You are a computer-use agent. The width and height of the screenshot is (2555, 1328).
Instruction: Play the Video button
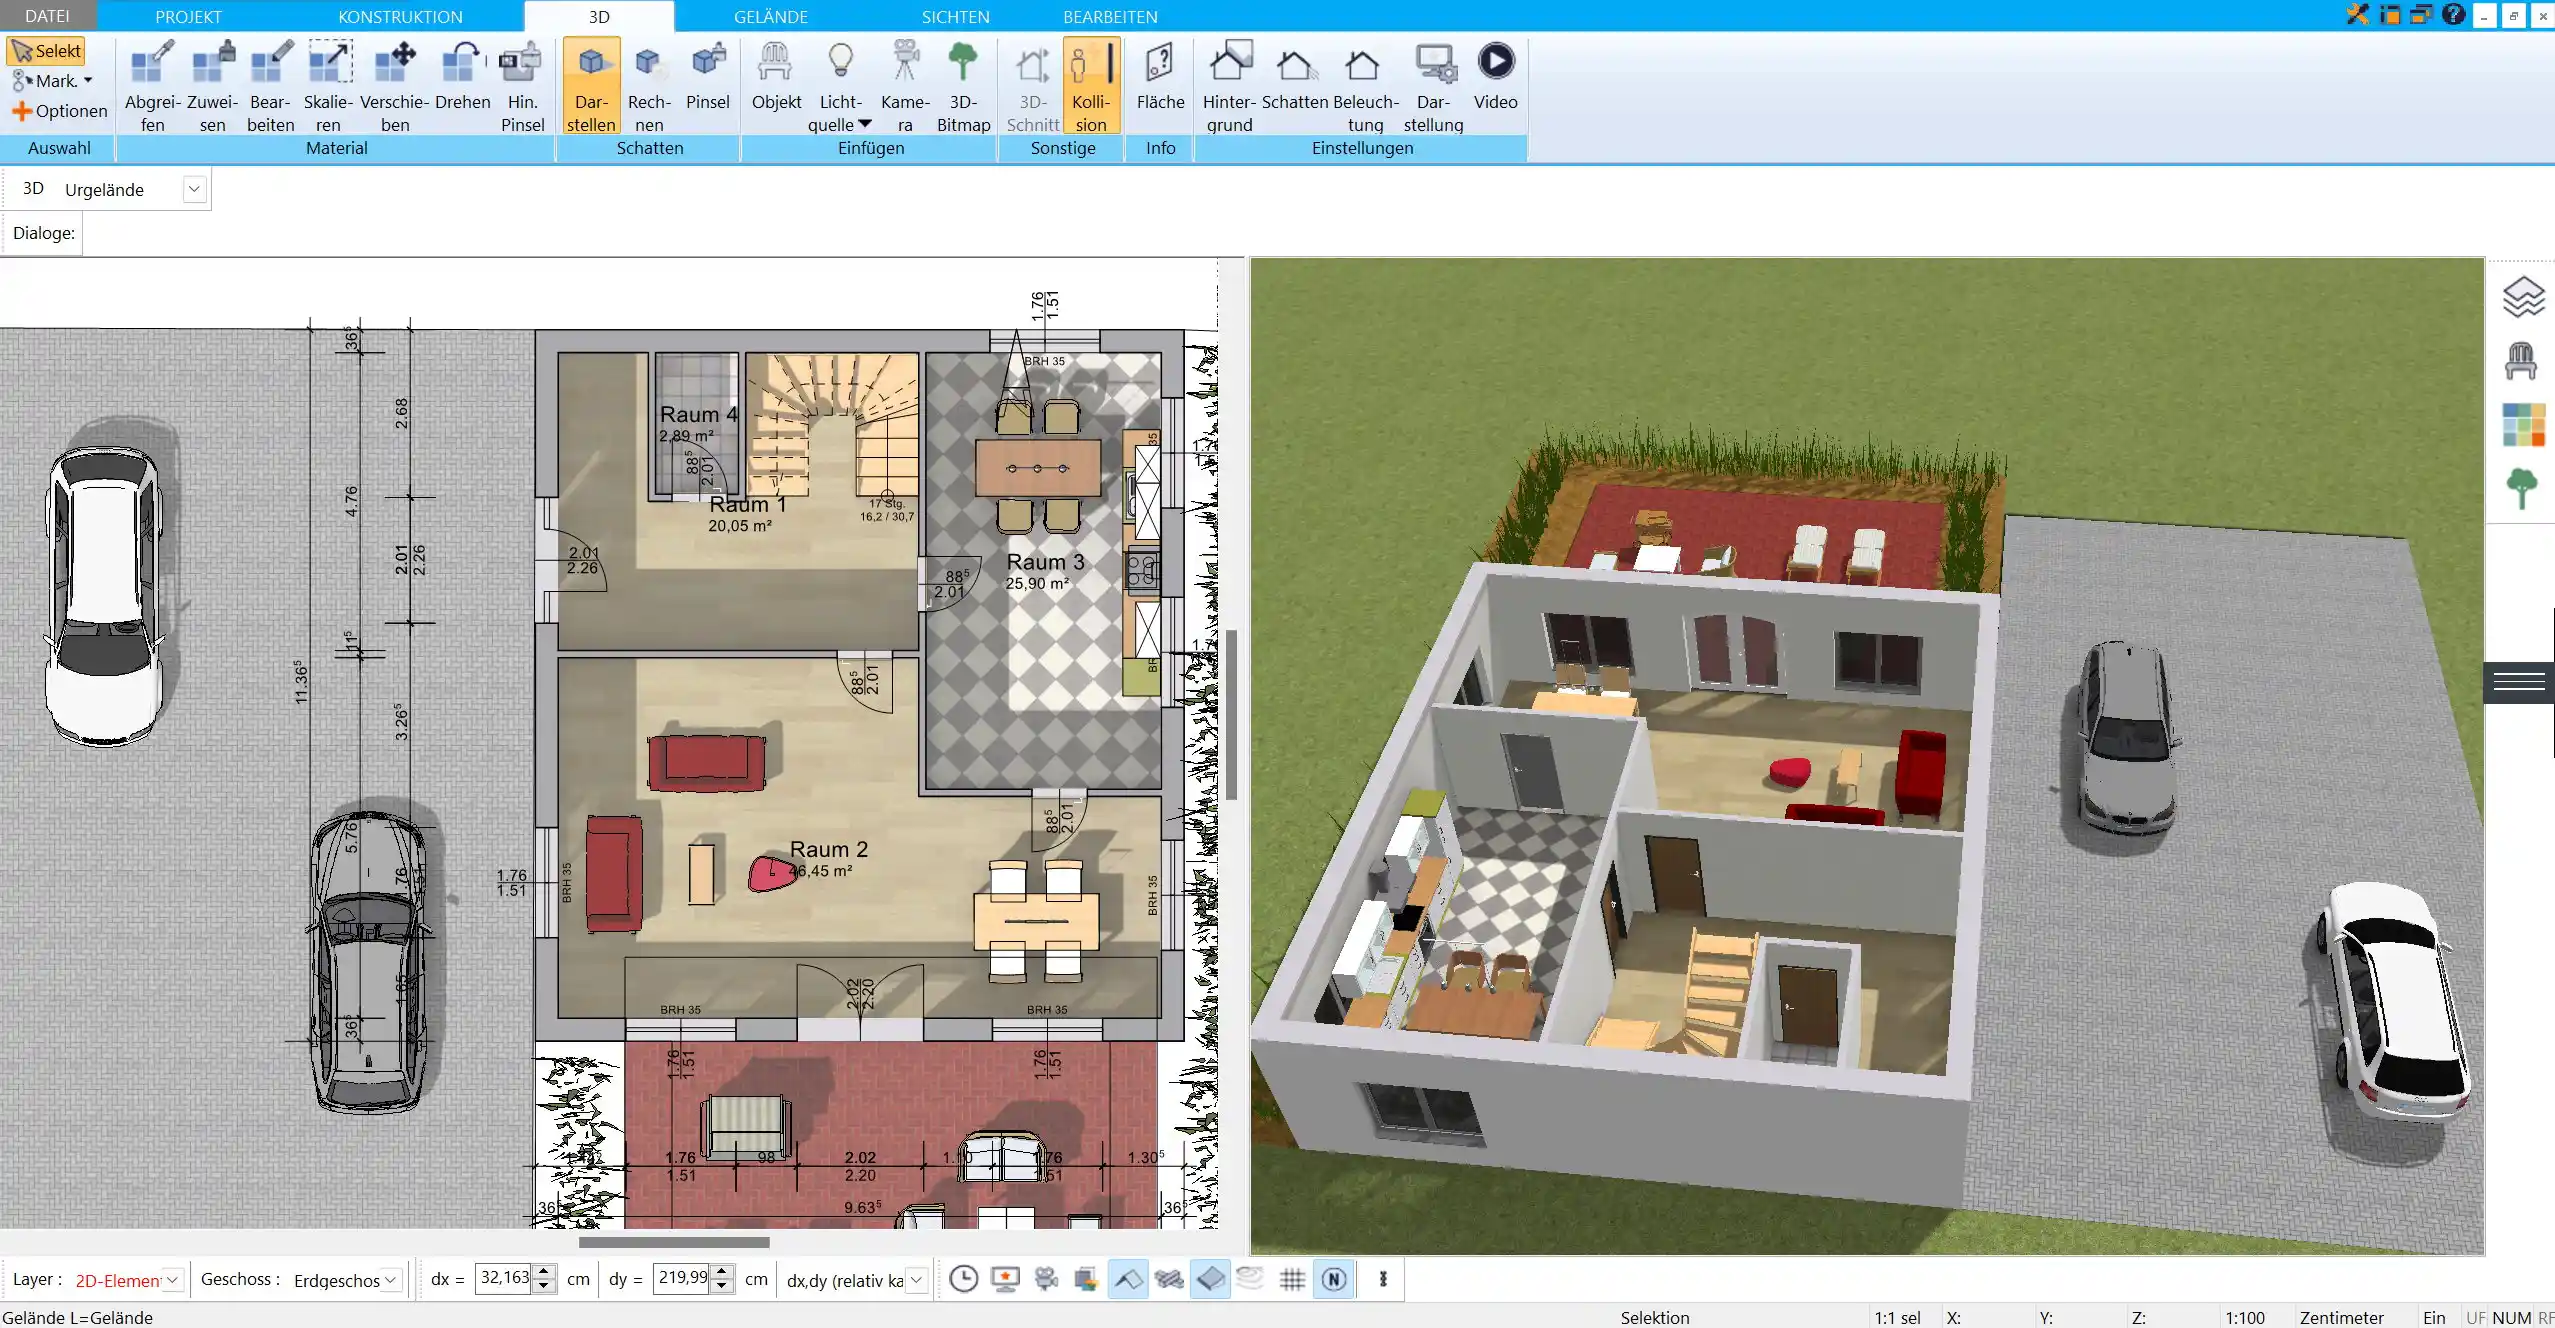click(1495, 76)
